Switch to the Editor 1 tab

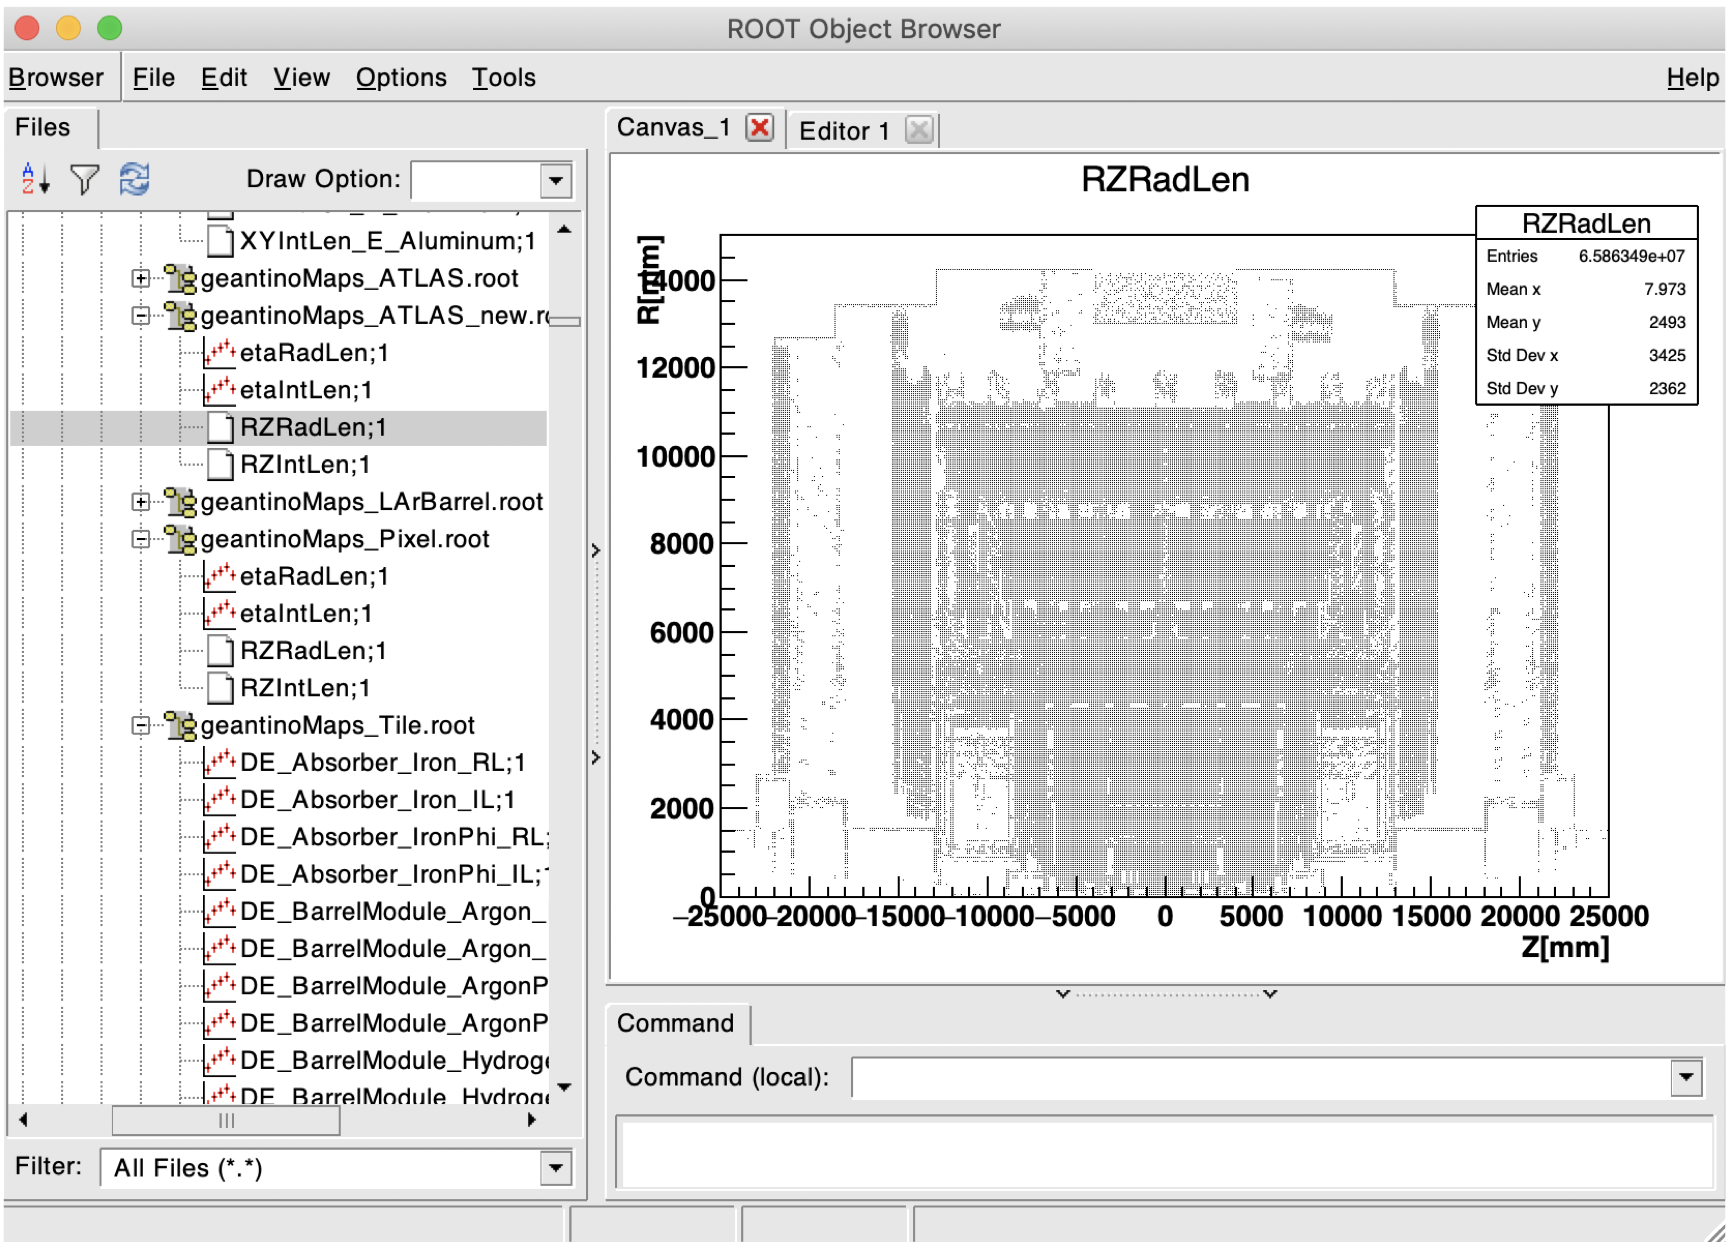(x=844, y=131)
